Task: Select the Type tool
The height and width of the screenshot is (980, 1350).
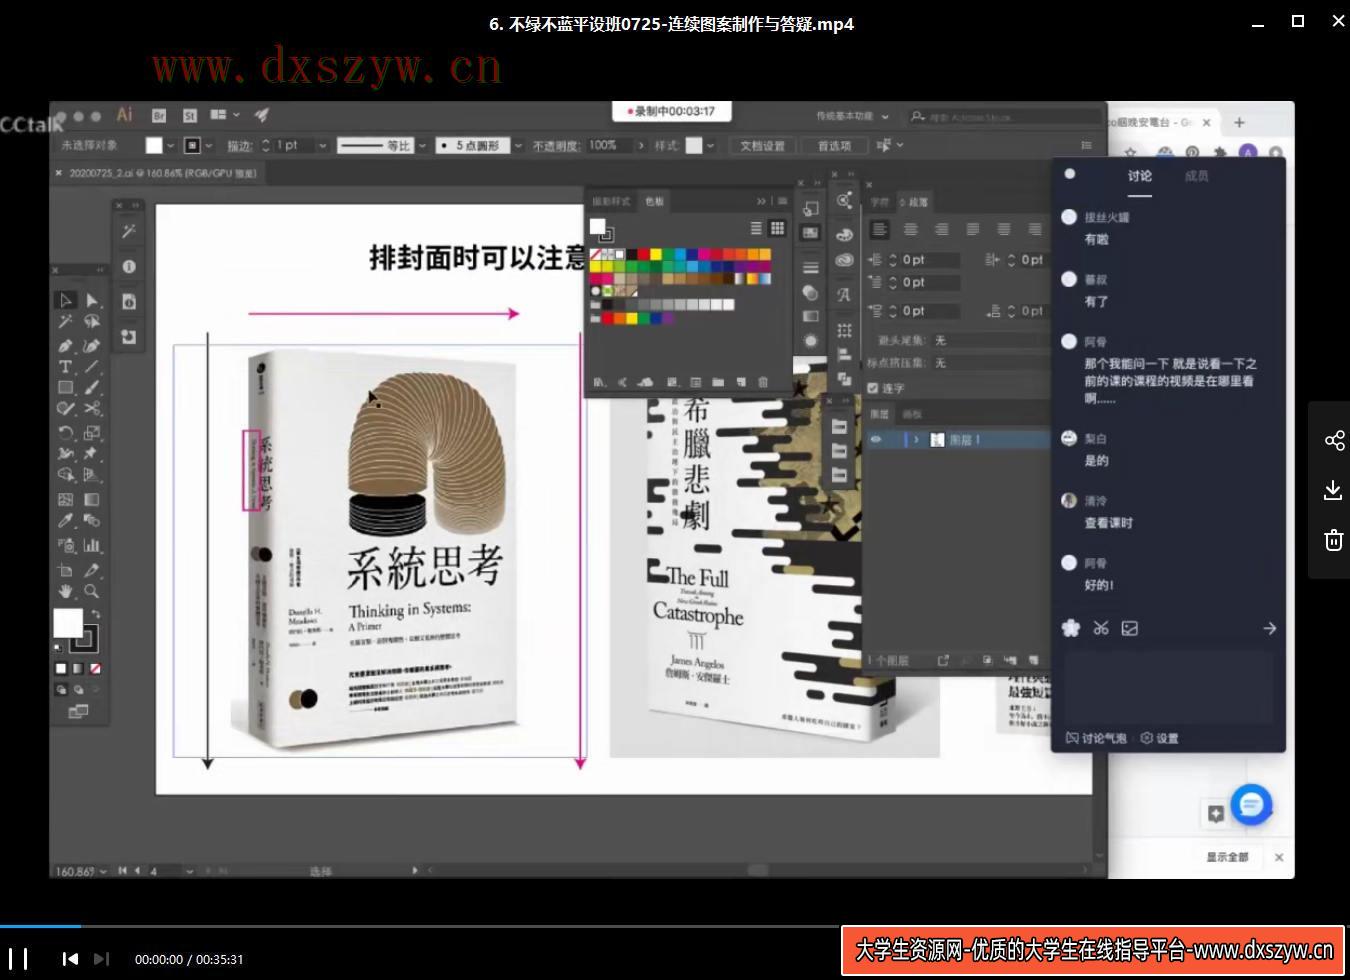Action: 65,367
